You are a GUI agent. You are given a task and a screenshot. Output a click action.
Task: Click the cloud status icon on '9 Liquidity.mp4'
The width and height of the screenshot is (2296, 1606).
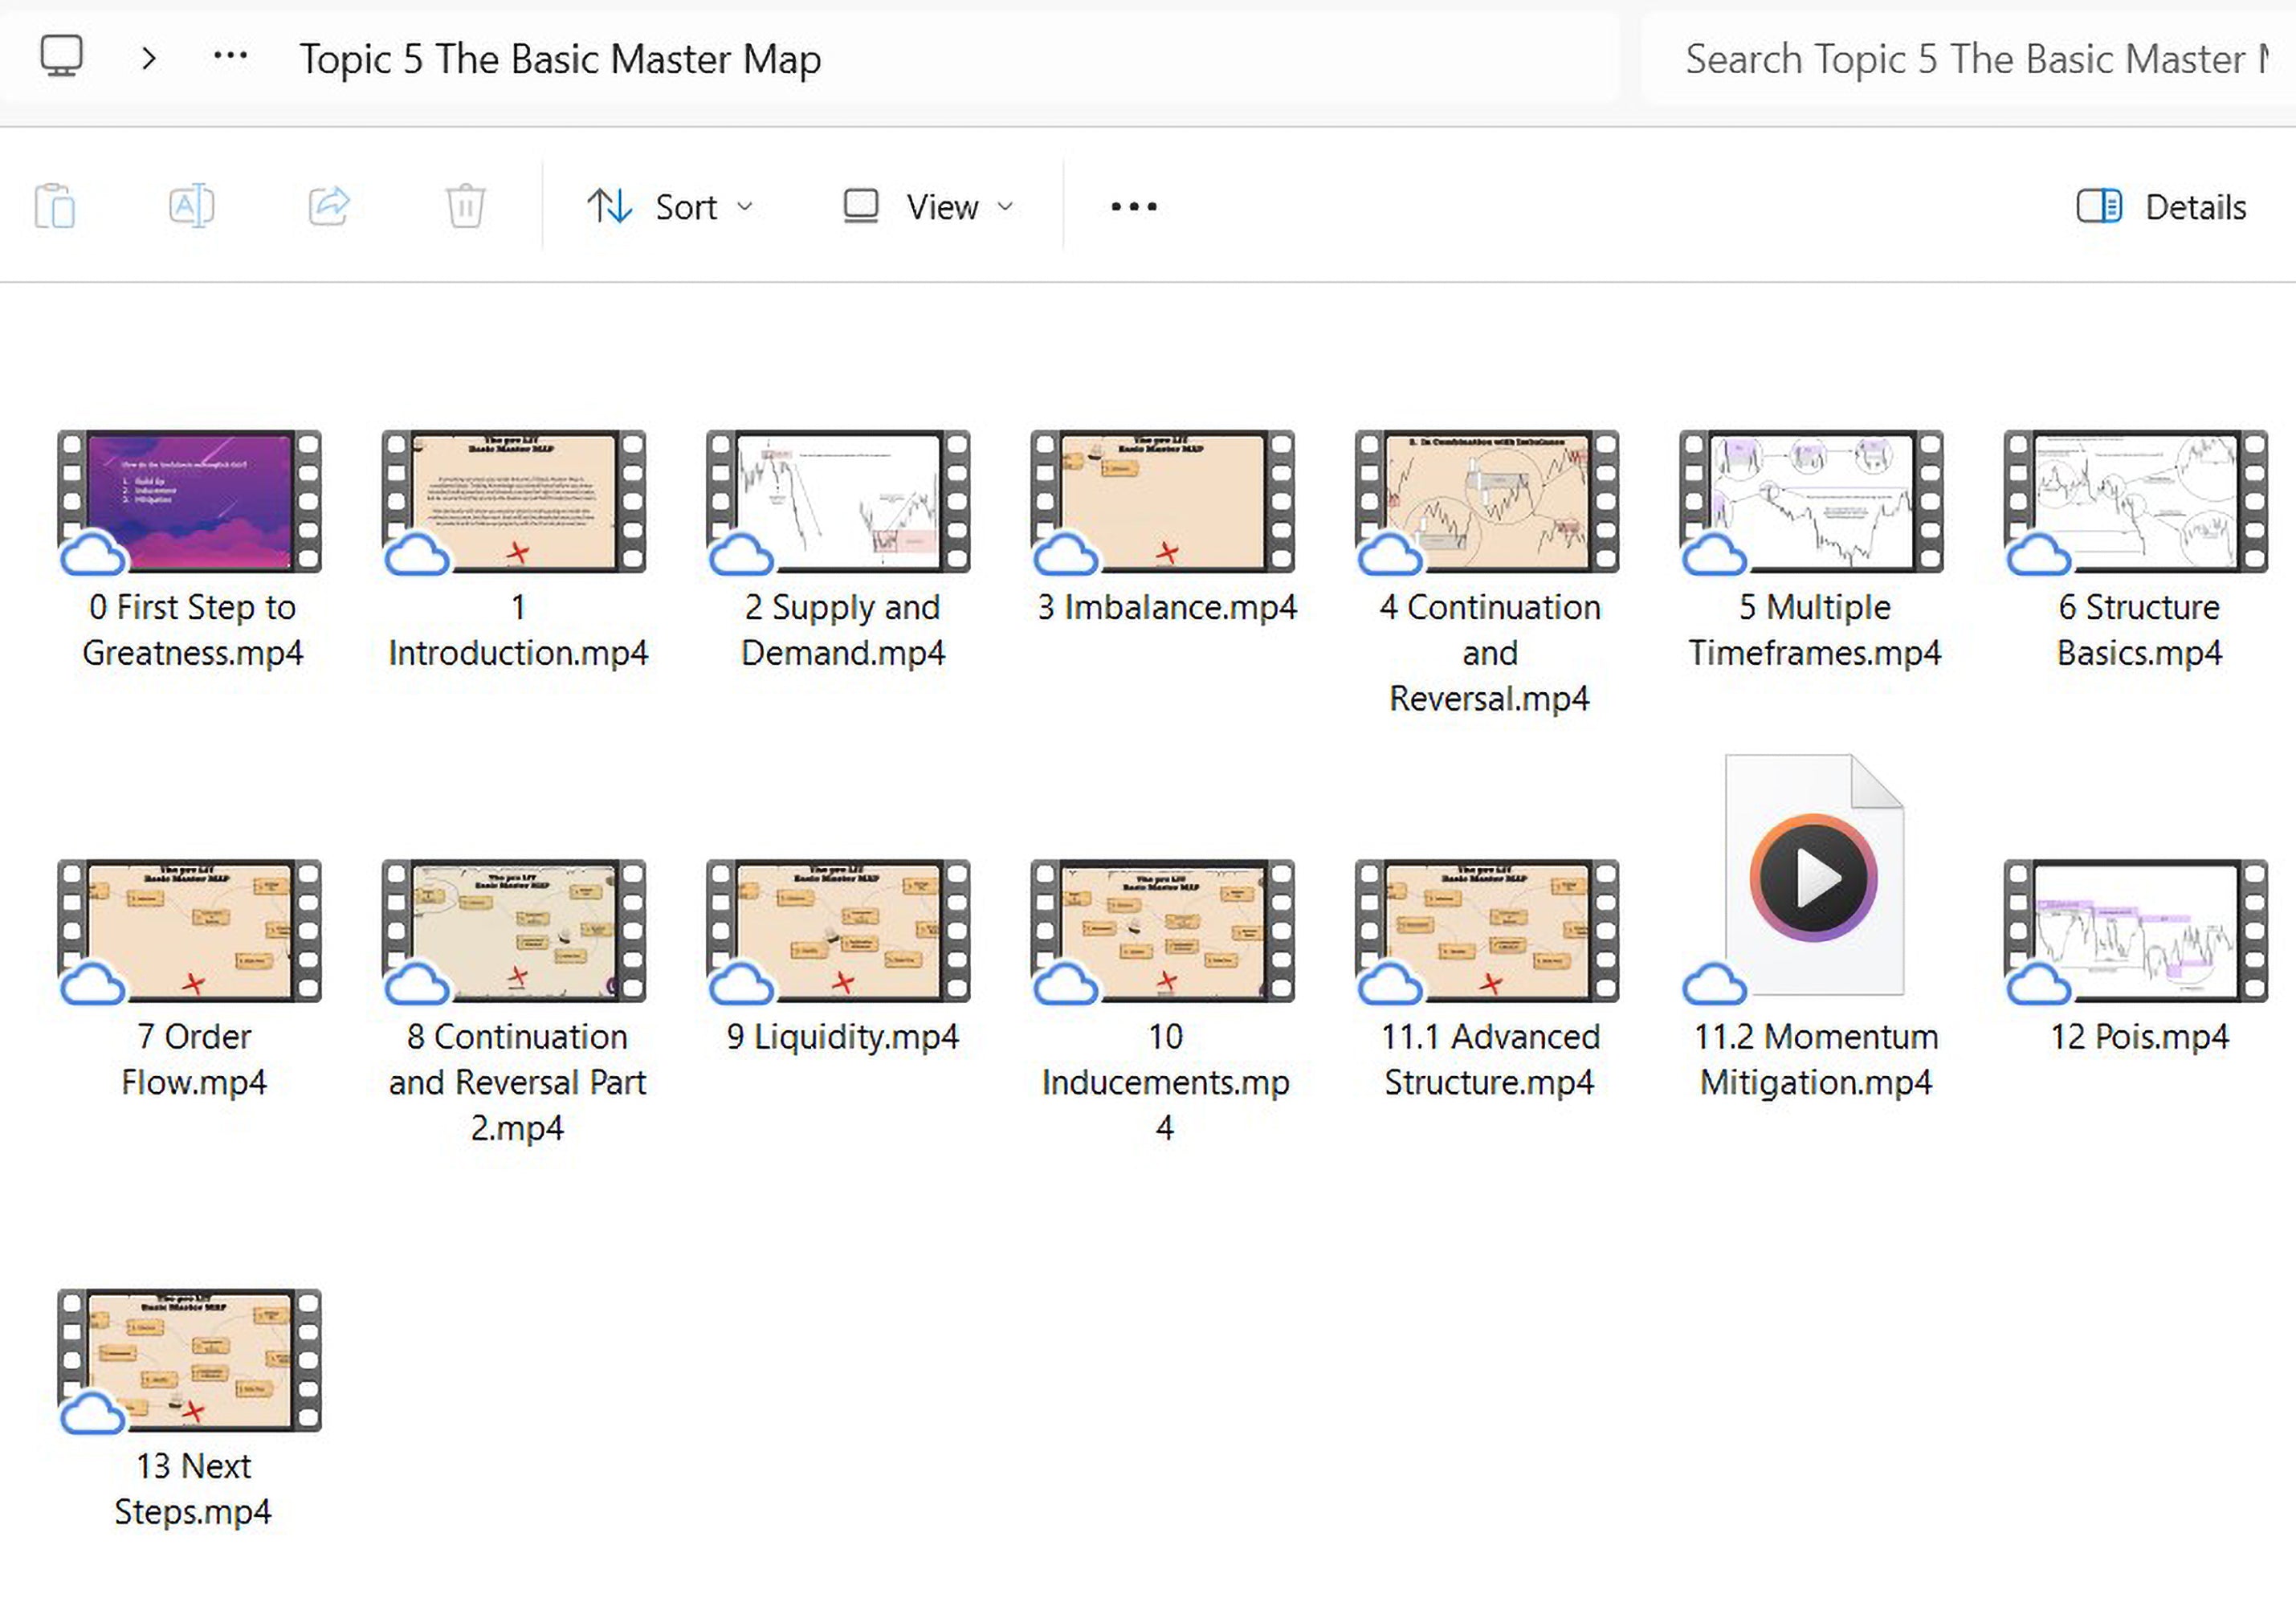point(741,984)
